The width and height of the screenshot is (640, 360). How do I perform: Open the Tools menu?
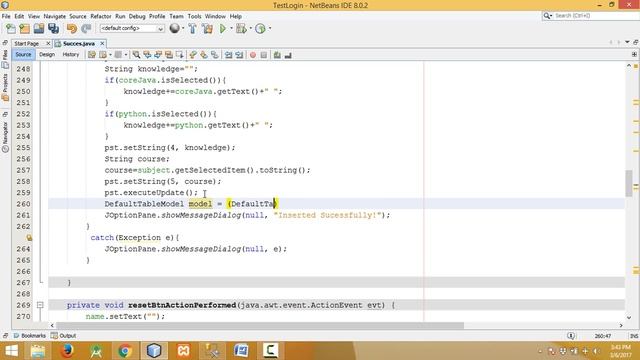click(194, 16)
